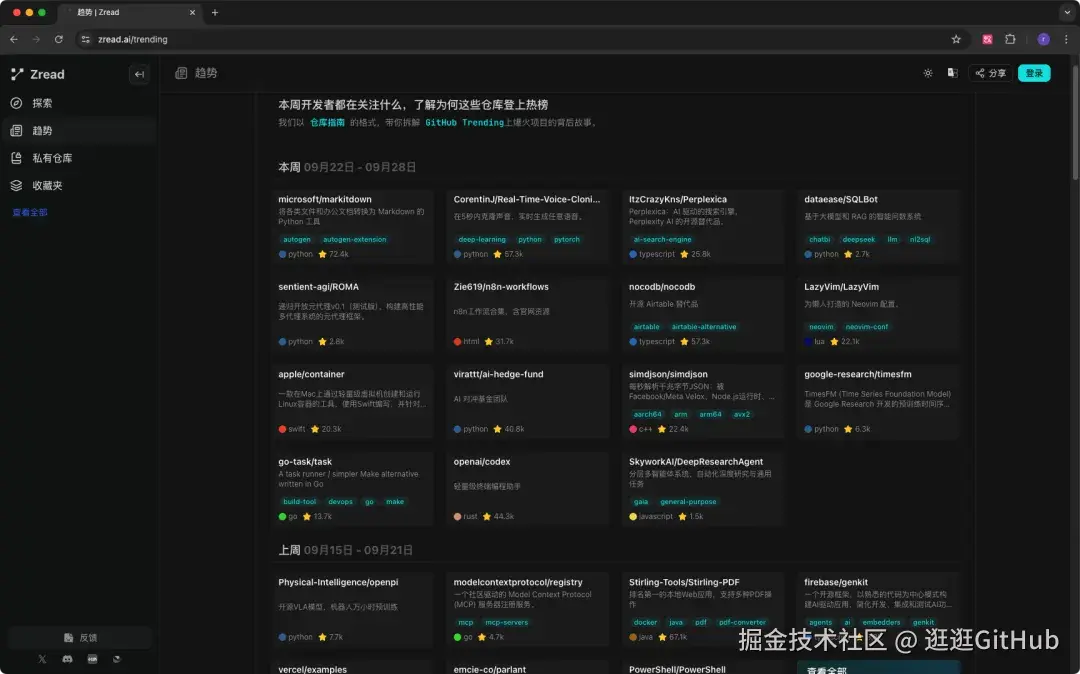Reload the page via the browser refresh icon

point(60,39)
